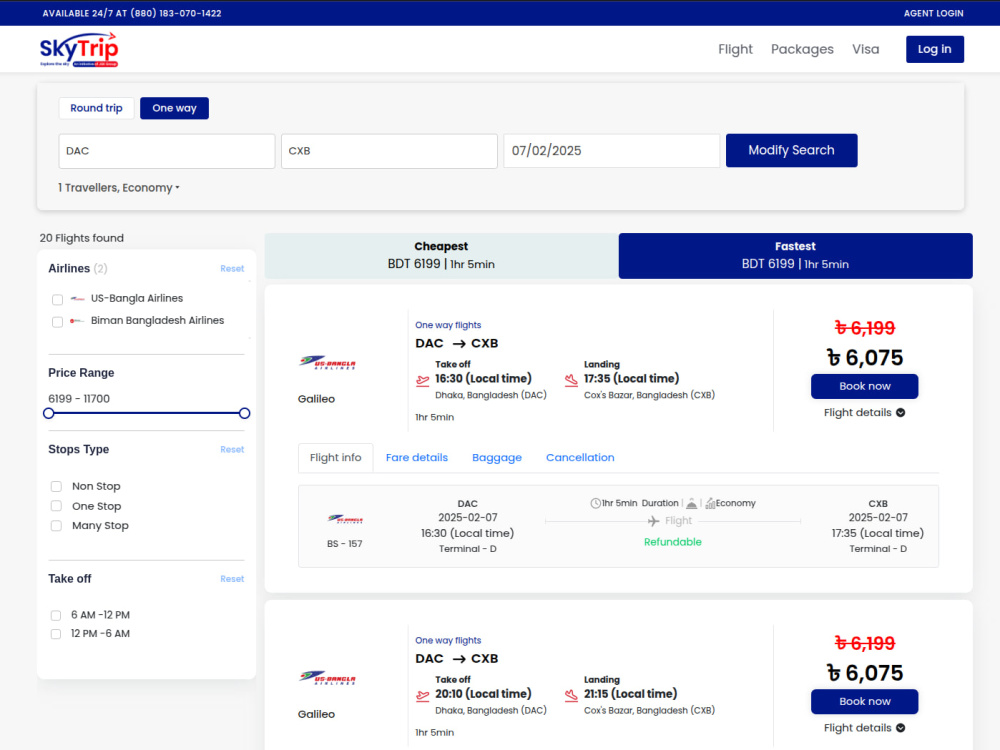1000x750 pixels.
Task: Open the Baggage tab
Action: pyautogui.click(x=497, y=458)
